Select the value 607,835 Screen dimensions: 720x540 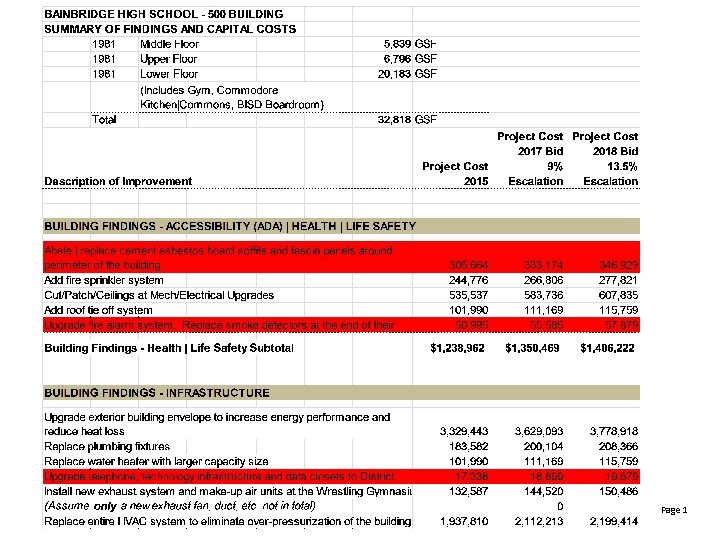tap(618, 295)
